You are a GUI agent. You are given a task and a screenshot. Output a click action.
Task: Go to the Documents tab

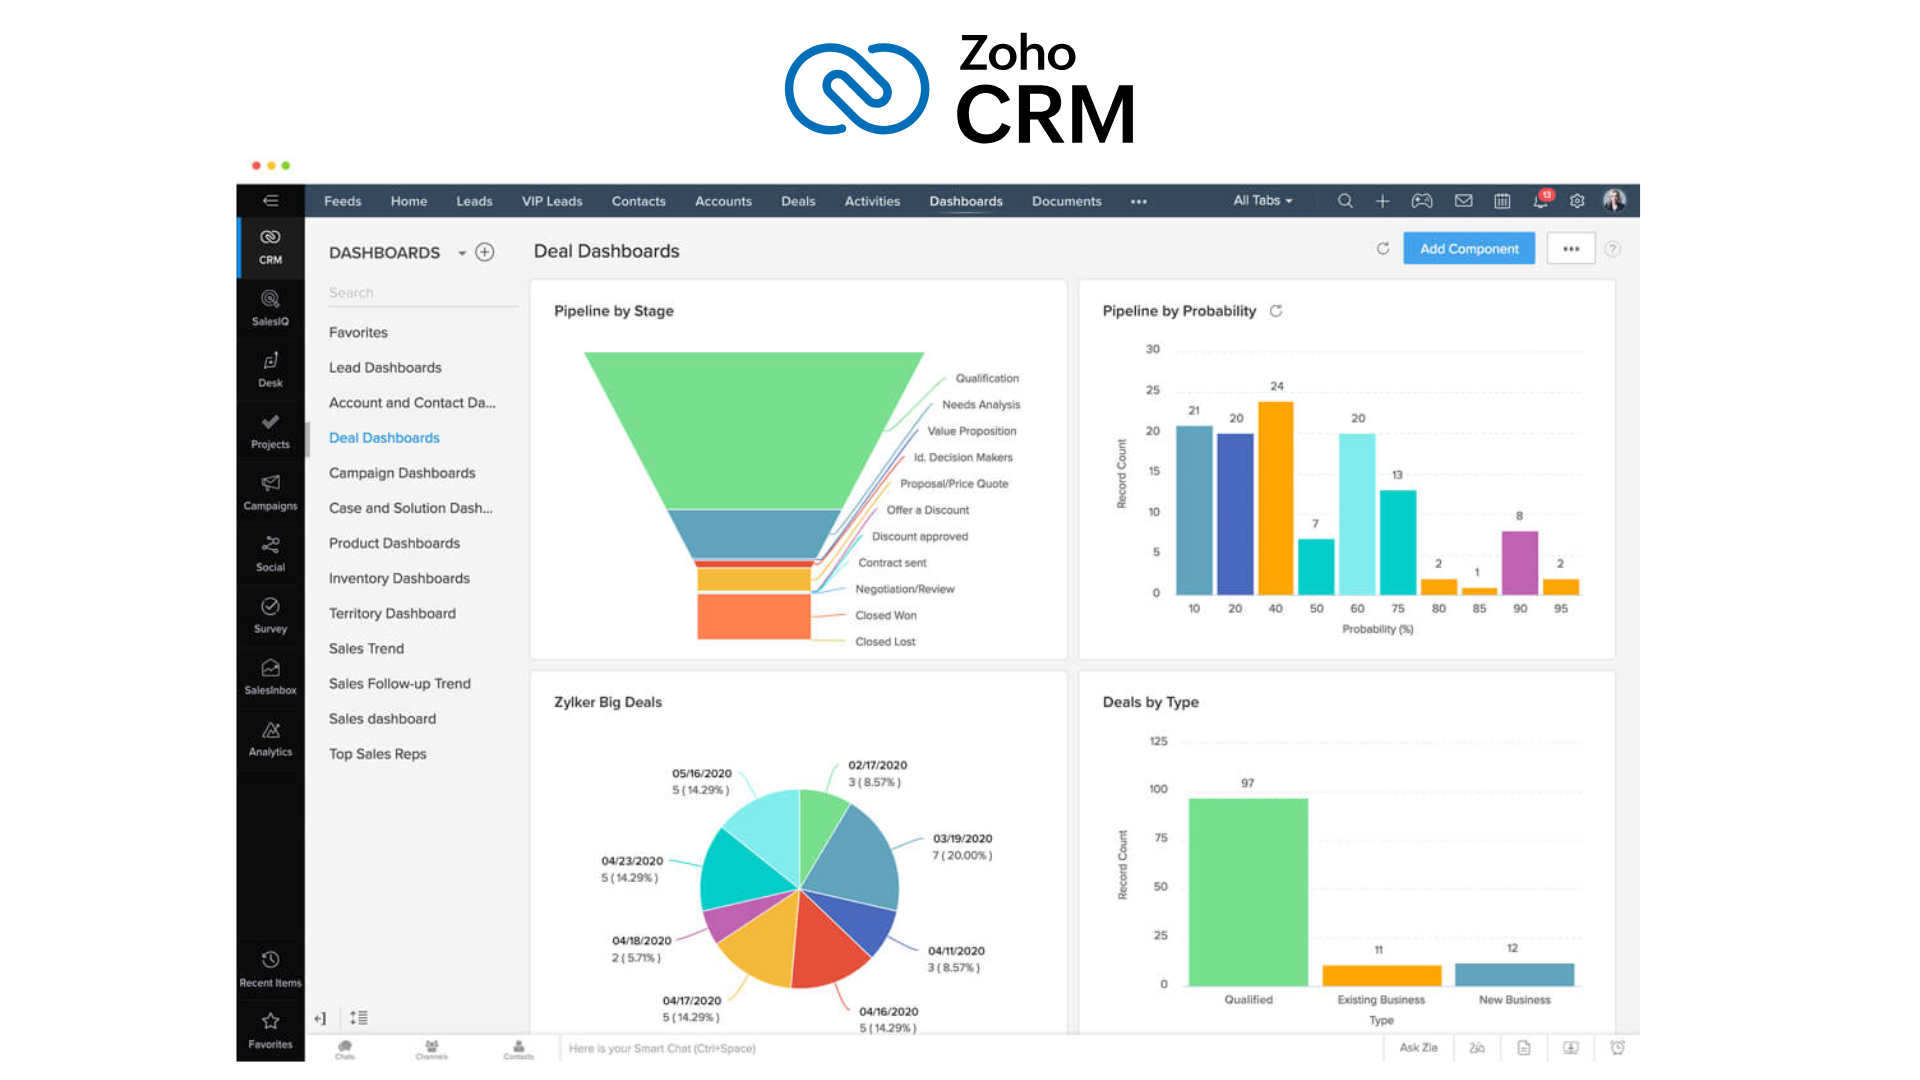[x=1067, y=201]
